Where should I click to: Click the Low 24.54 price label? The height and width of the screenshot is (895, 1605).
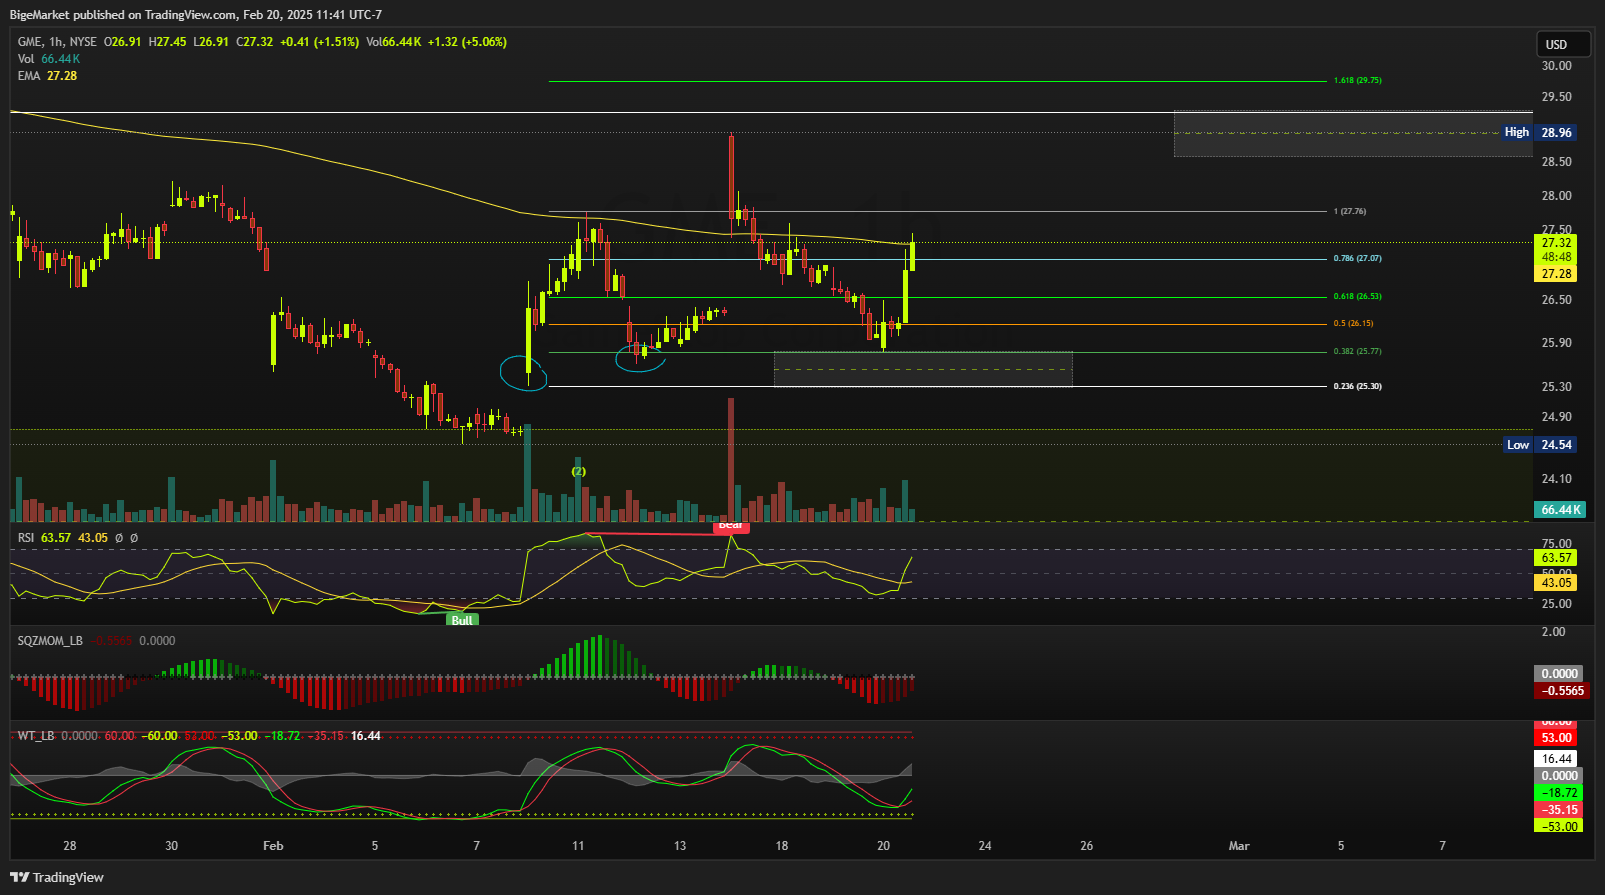point(1541,445)
